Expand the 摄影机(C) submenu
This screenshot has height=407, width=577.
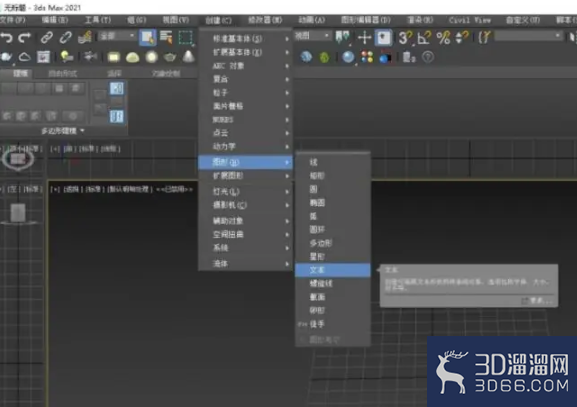coord(245,205)
